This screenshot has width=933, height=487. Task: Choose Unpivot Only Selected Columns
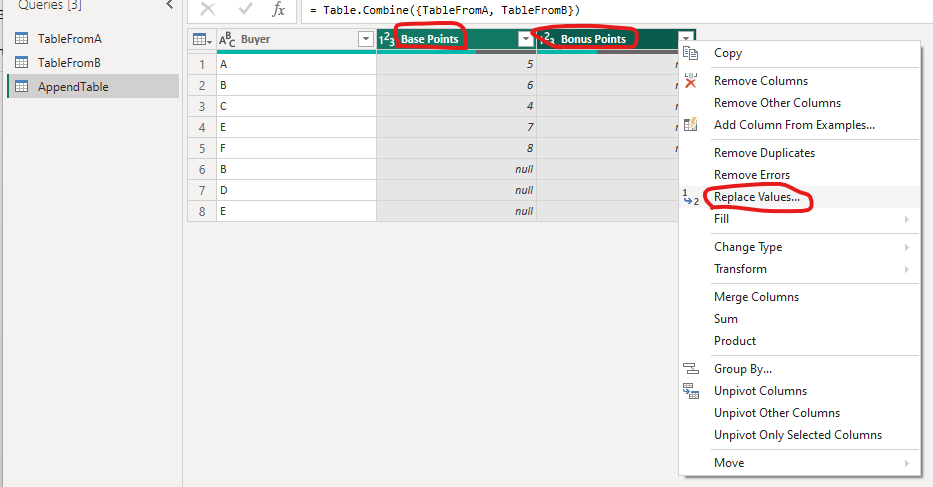[x=797, y=435]
